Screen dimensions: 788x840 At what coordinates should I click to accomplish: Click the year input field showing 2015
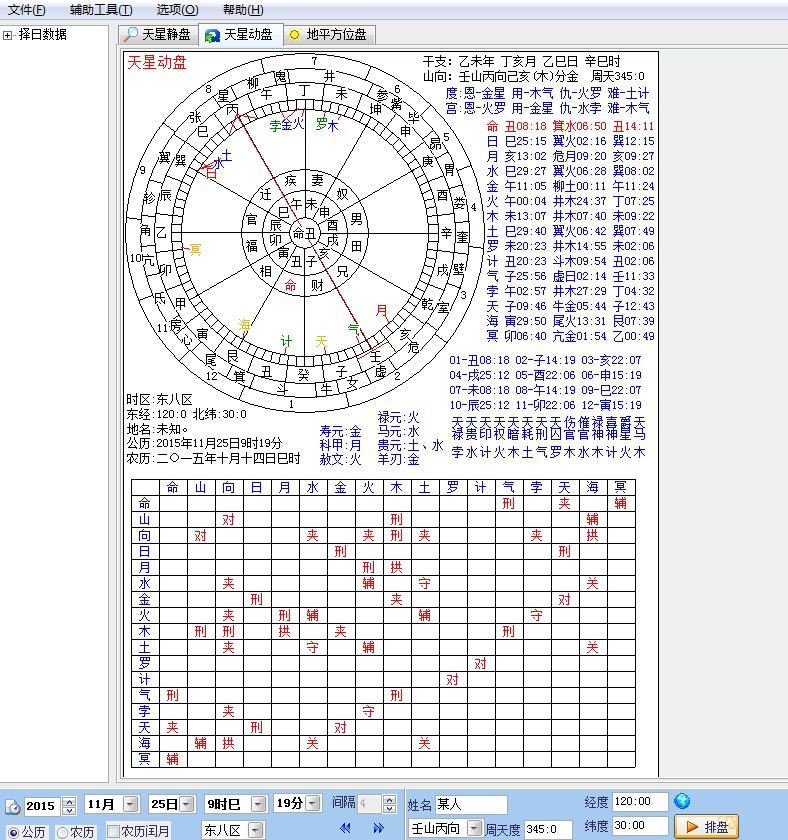[x=43, y=805]
